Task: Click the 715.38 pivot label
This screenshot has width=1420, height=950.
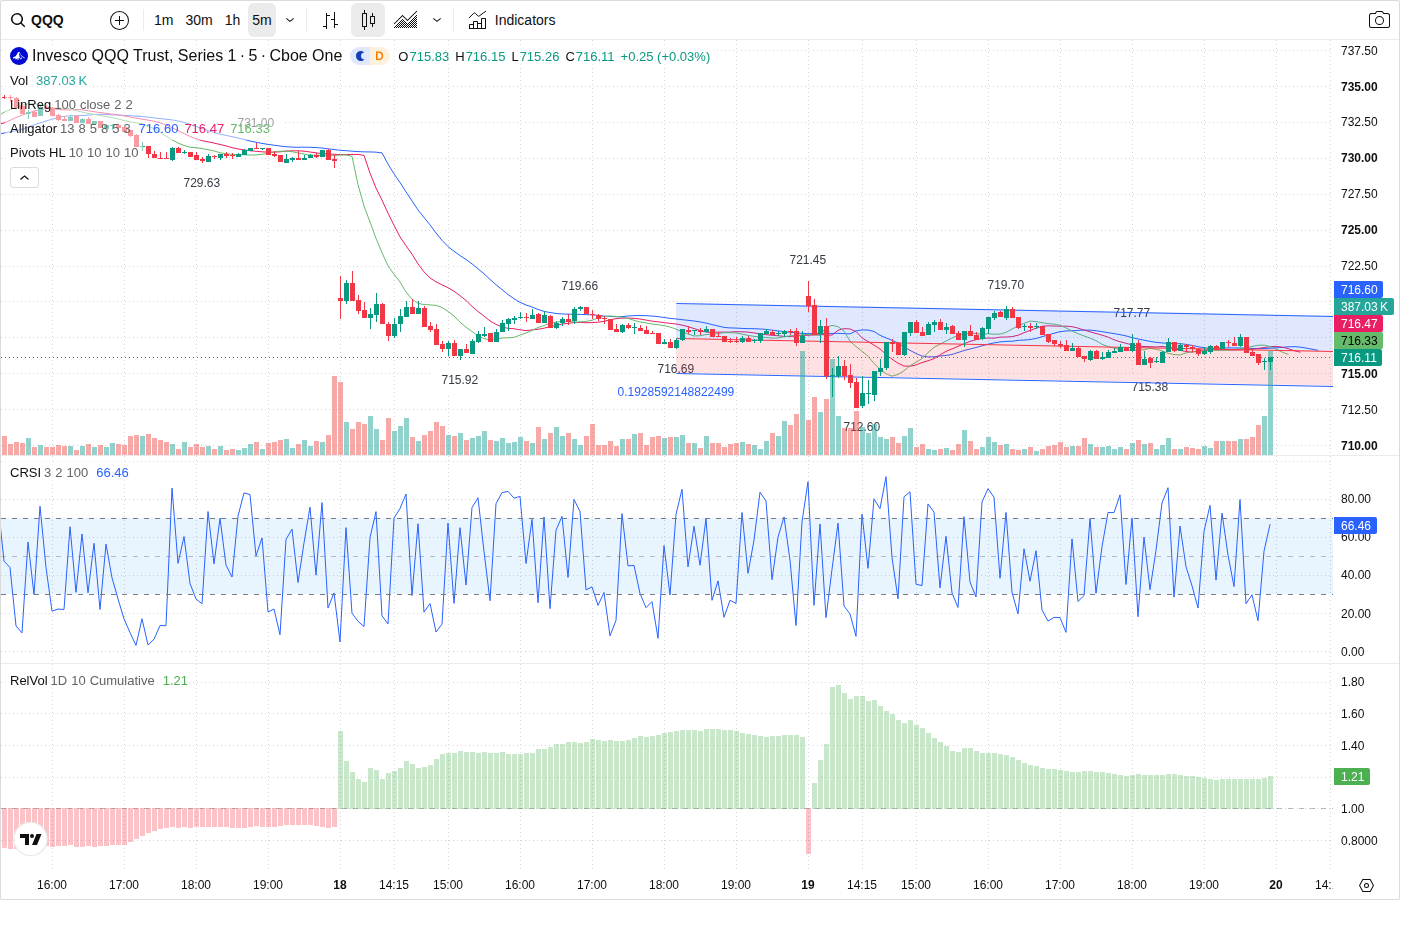Action: pos(1150,387)
